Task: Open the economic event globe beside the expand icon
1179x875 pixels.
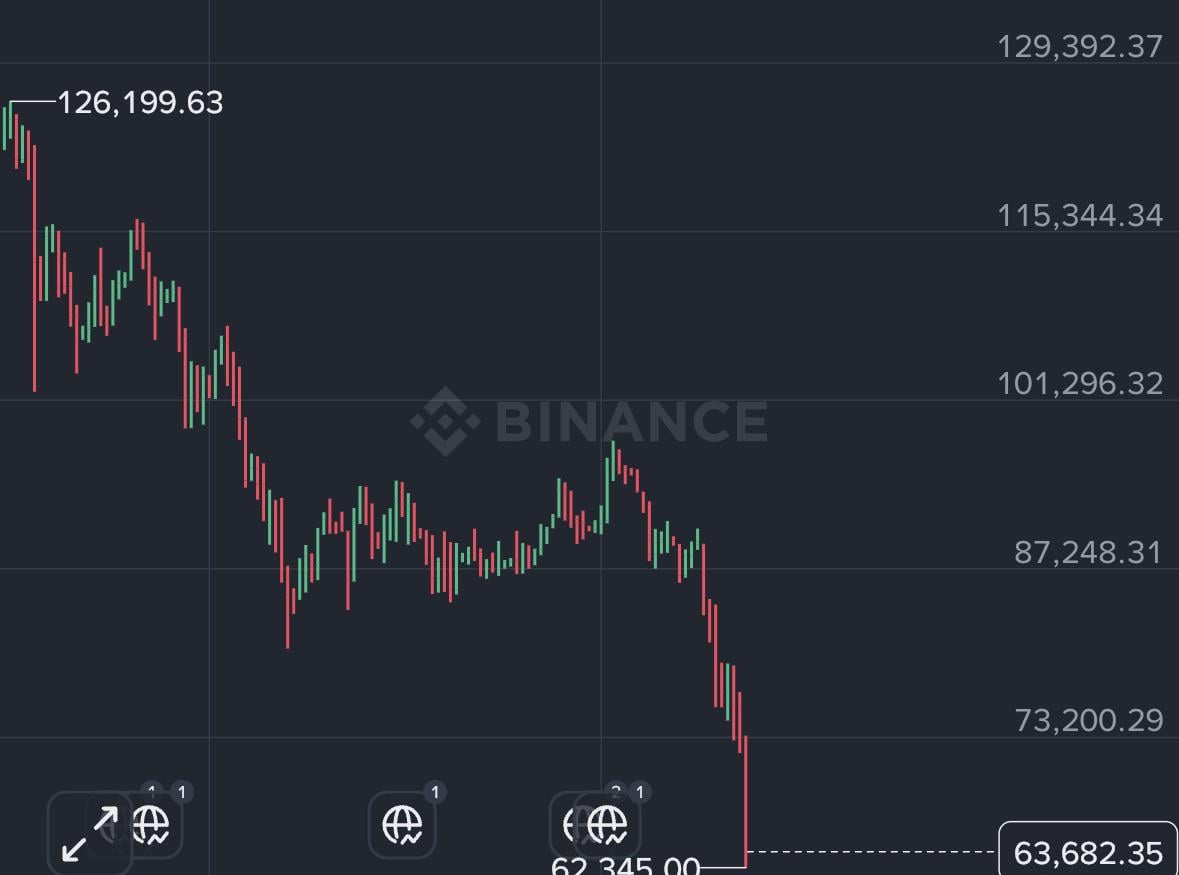Action: point(152,826)
